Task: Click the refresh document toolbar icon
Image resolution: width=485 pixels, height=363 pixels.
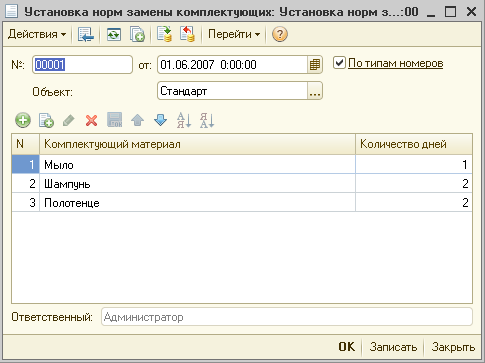Action: (x=114, y=34)
